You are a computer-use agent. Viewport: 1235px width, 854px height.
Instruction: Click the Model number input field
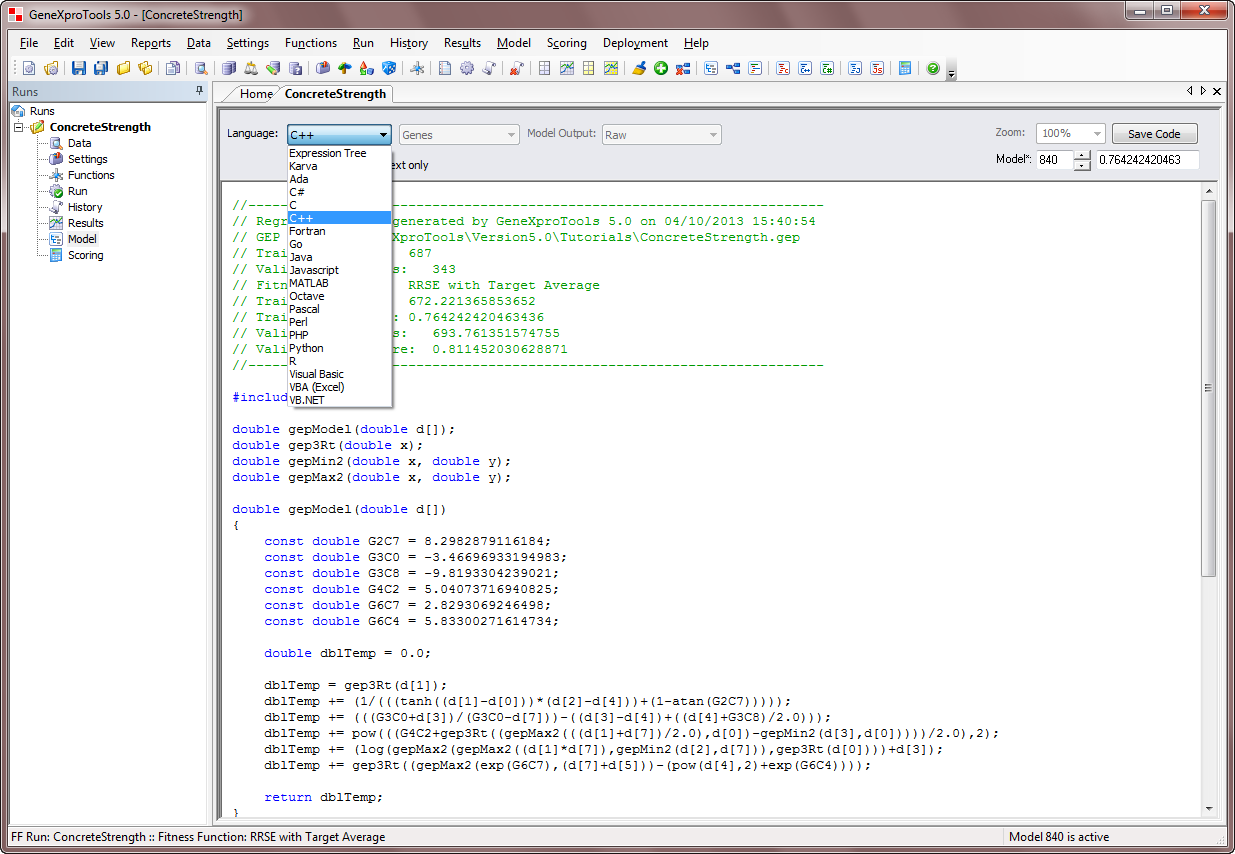1053,160
